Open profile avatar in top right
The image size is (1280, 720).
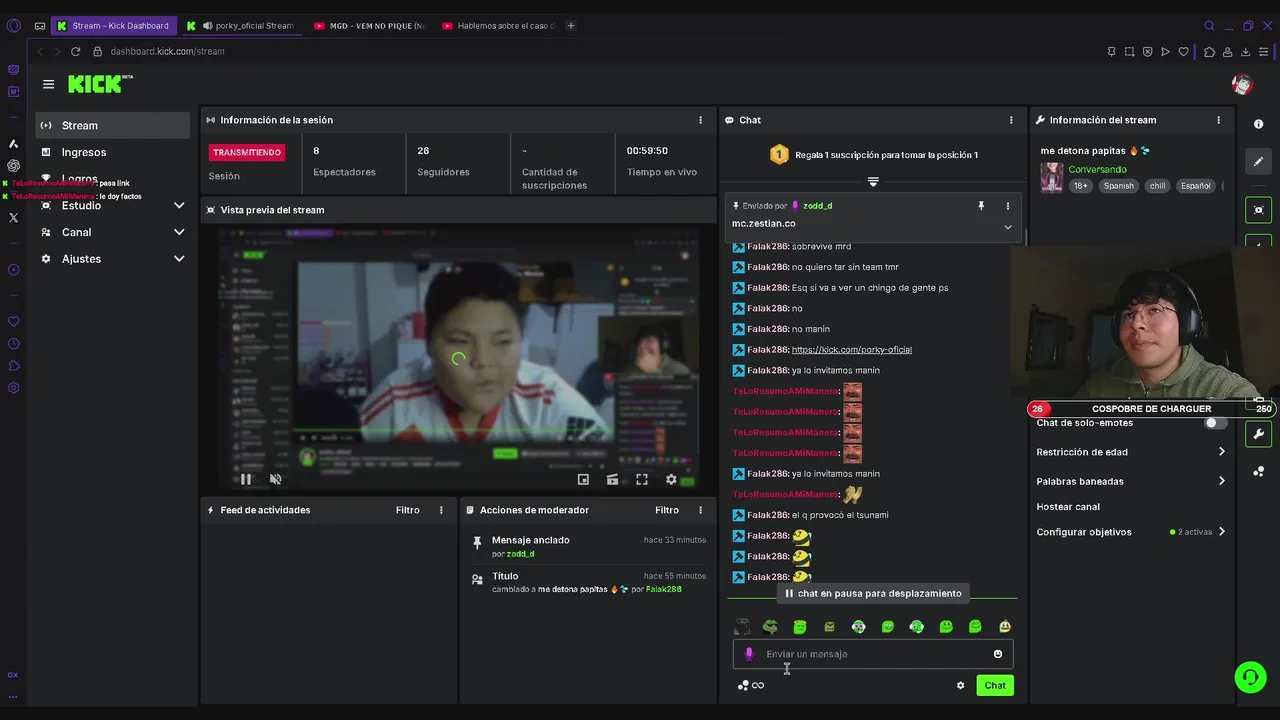coord(1242,85)
